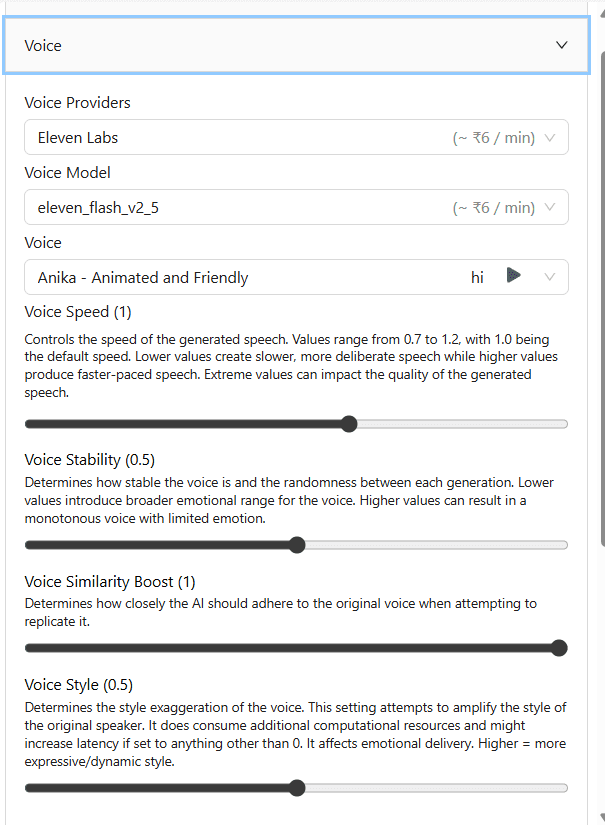Click the arrow beside the play icon
Viewport: 605px width, 825px height.
pos(550,277)
